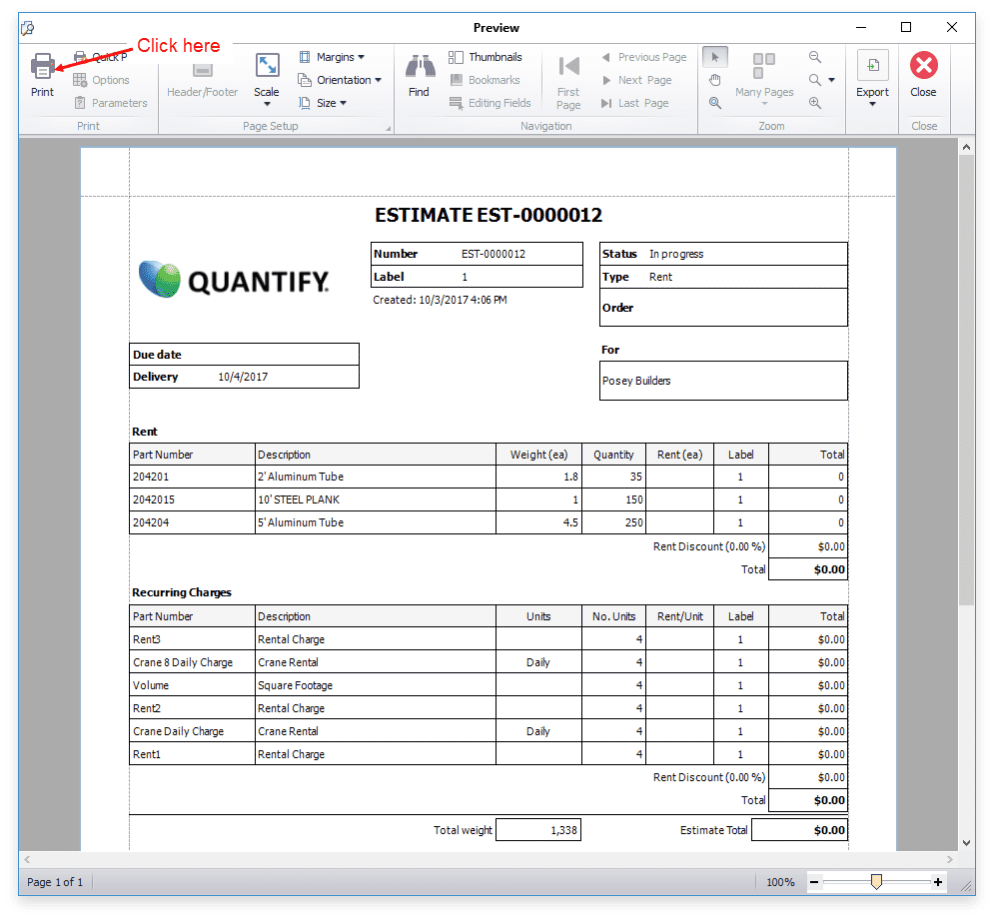Select the hand pan tool
The height and width of the screenshot is (920, 994).
[x=715, y=80]
